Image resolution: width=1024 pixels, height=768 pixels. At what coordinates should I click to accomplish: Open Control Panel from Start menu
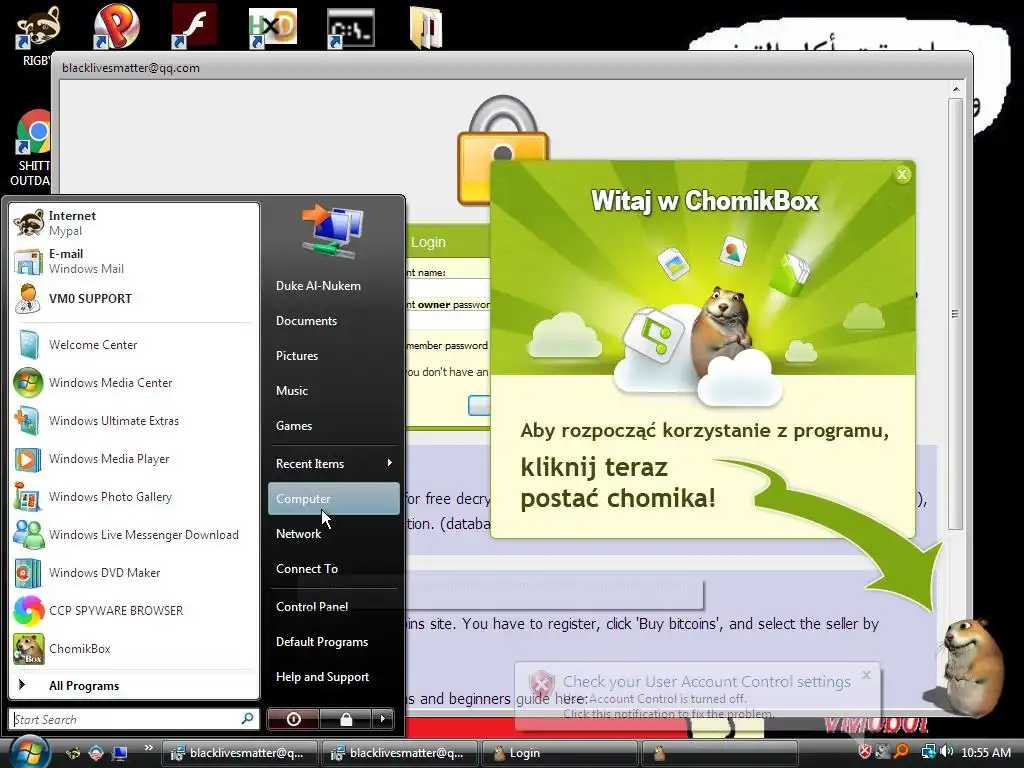tap(333, 607)
